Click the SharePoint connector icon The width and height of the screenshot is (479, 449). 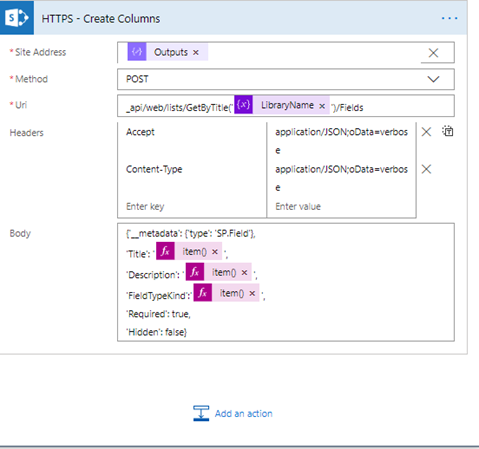[x=16, y=18]
